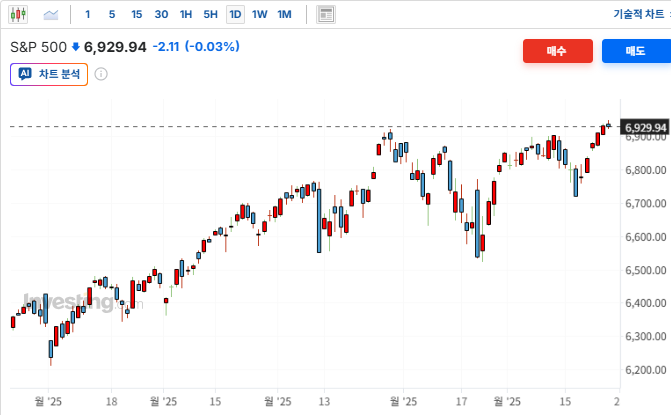The width and height of the screenshot is (671, 415).
Task: Switch to the area chart type icon
Action: click(x=51, y=15)
